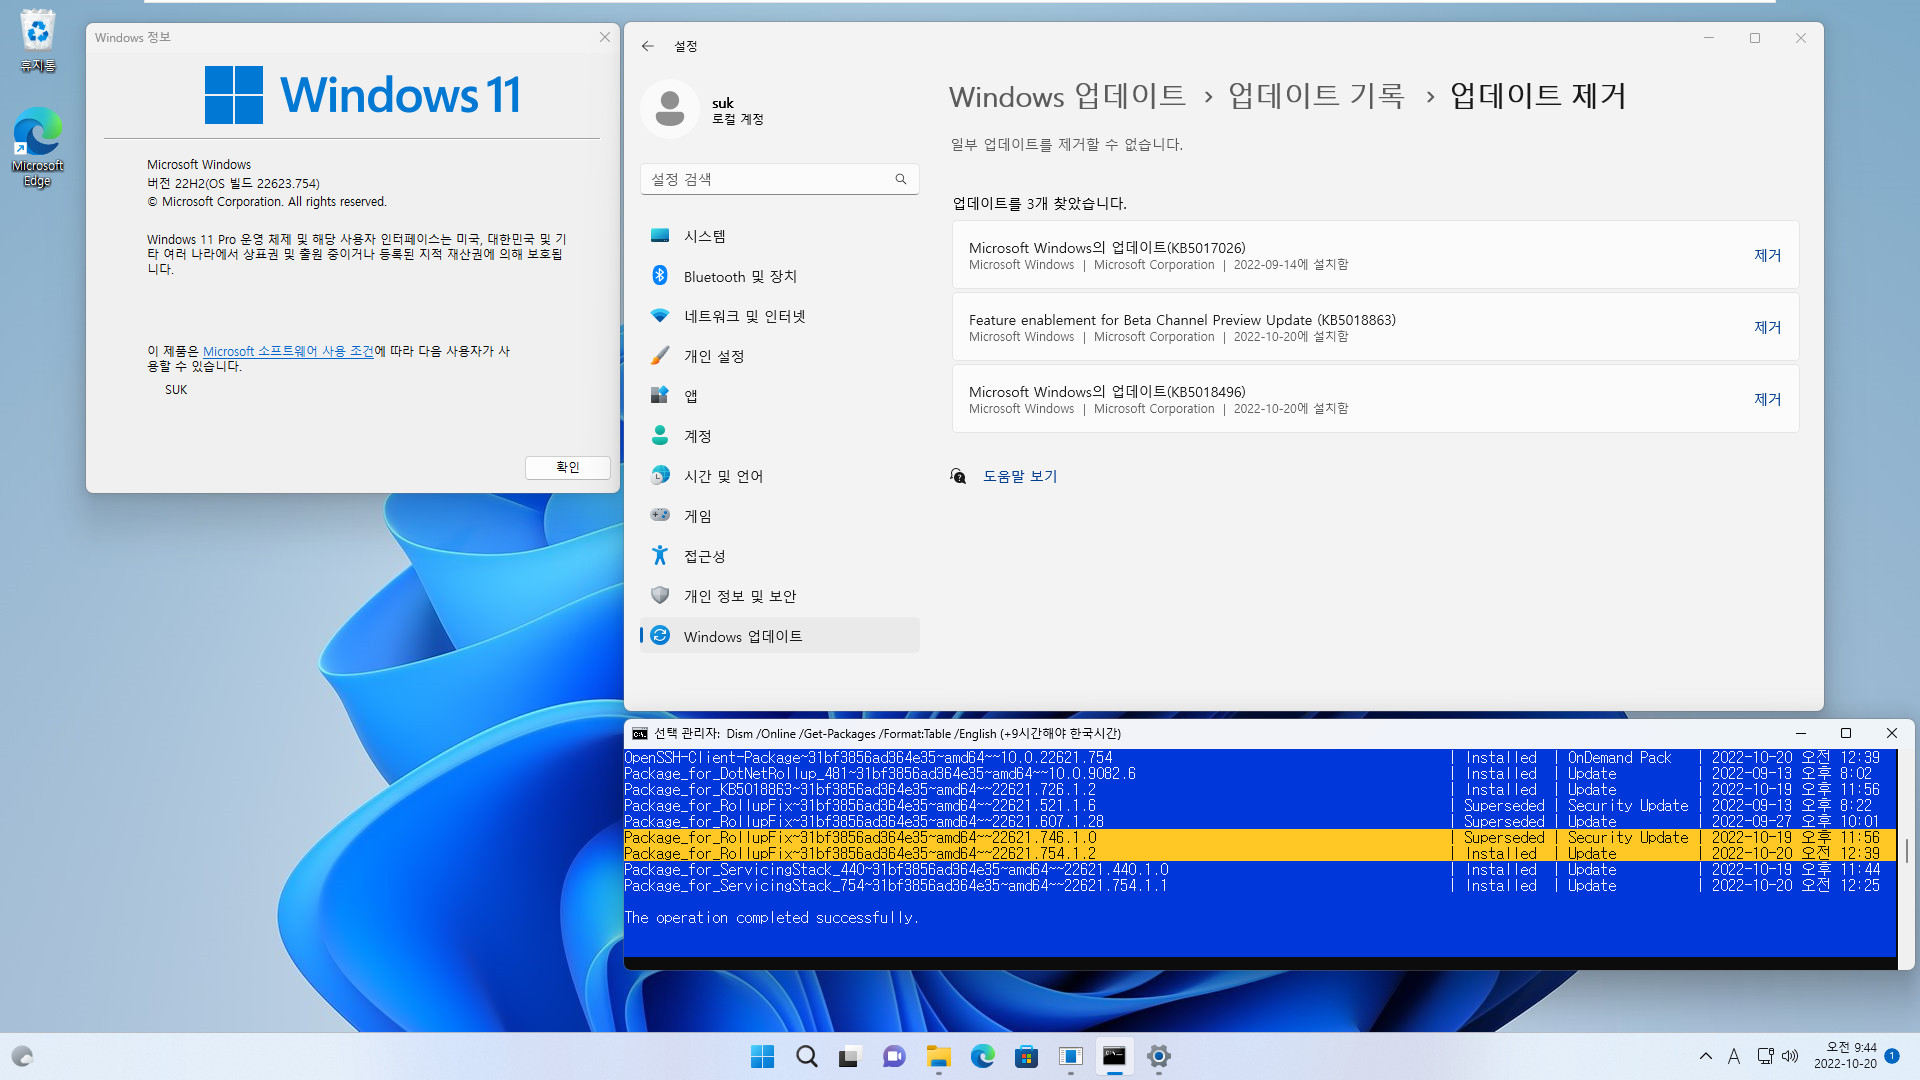
Task: Open Task View on taskbar
Action: (850, 1056)
